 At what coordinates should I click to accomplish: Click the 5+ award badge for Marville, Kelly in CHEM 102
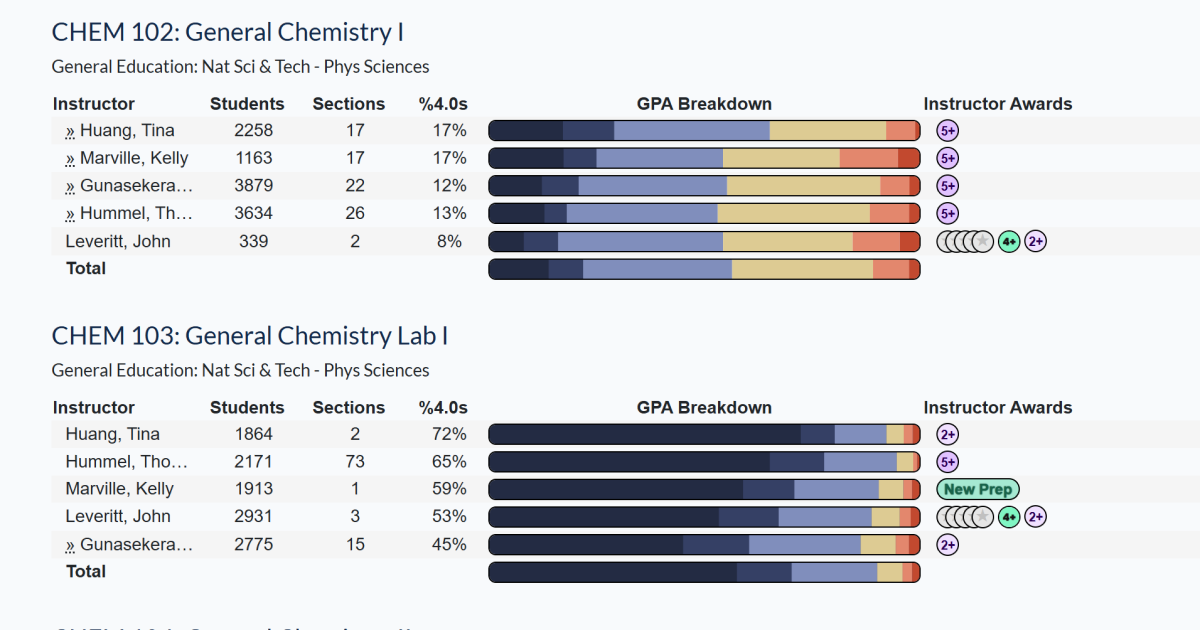point(948,158)
